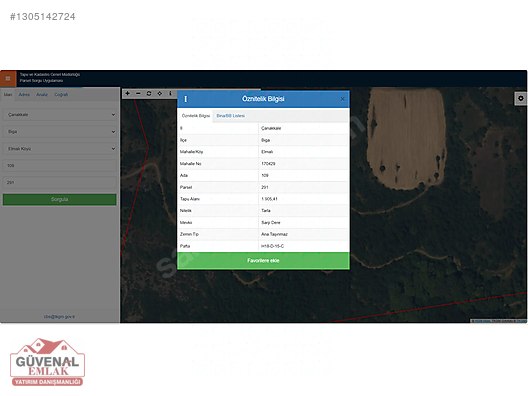This screenshot has height=396, width=528.
Task: Switch to the Coğrafi tab
Action: tap(61, 95)
